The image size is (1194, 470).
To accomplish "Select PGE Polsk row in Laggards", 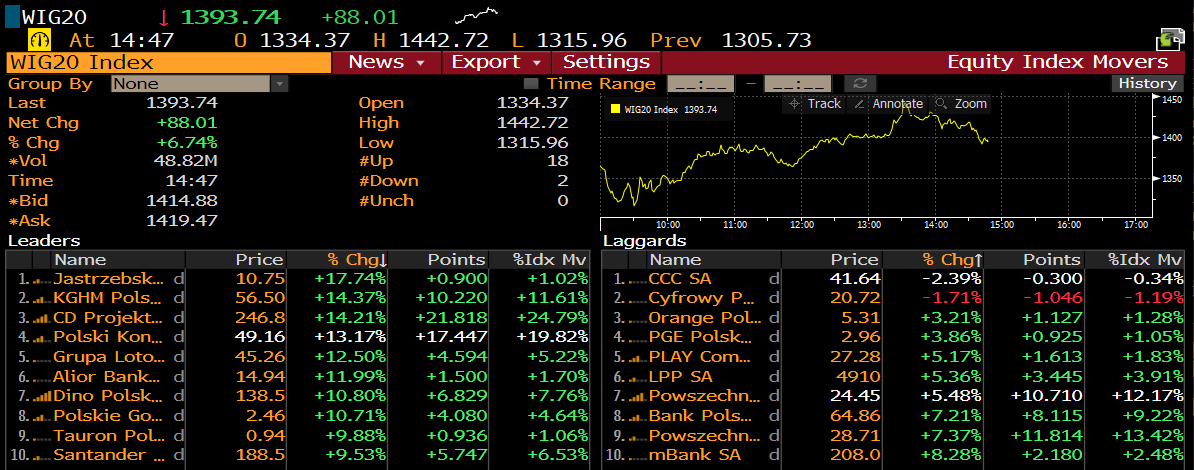I will coord(893,337).
